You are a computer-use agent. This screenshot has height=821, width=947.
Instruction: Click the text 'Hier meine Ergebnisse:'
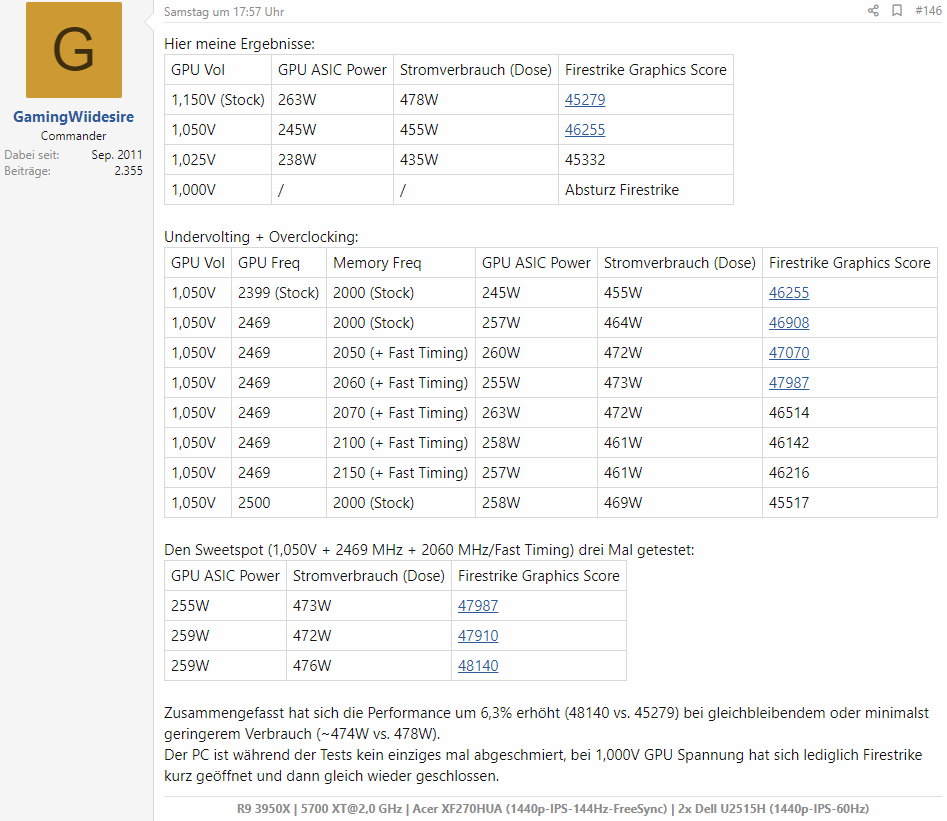click(239, 44)
